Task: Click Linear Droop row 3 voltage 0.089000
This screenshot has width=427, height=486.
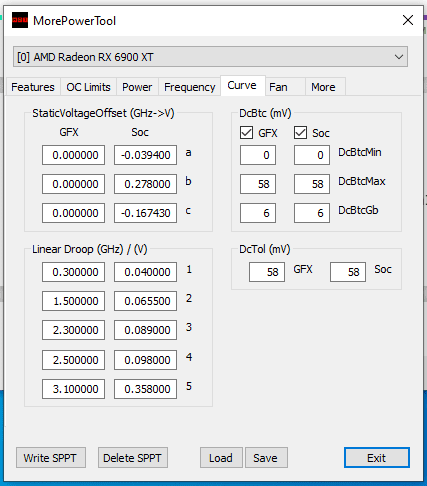Action: pyautogui.click(x=145, y=330)
